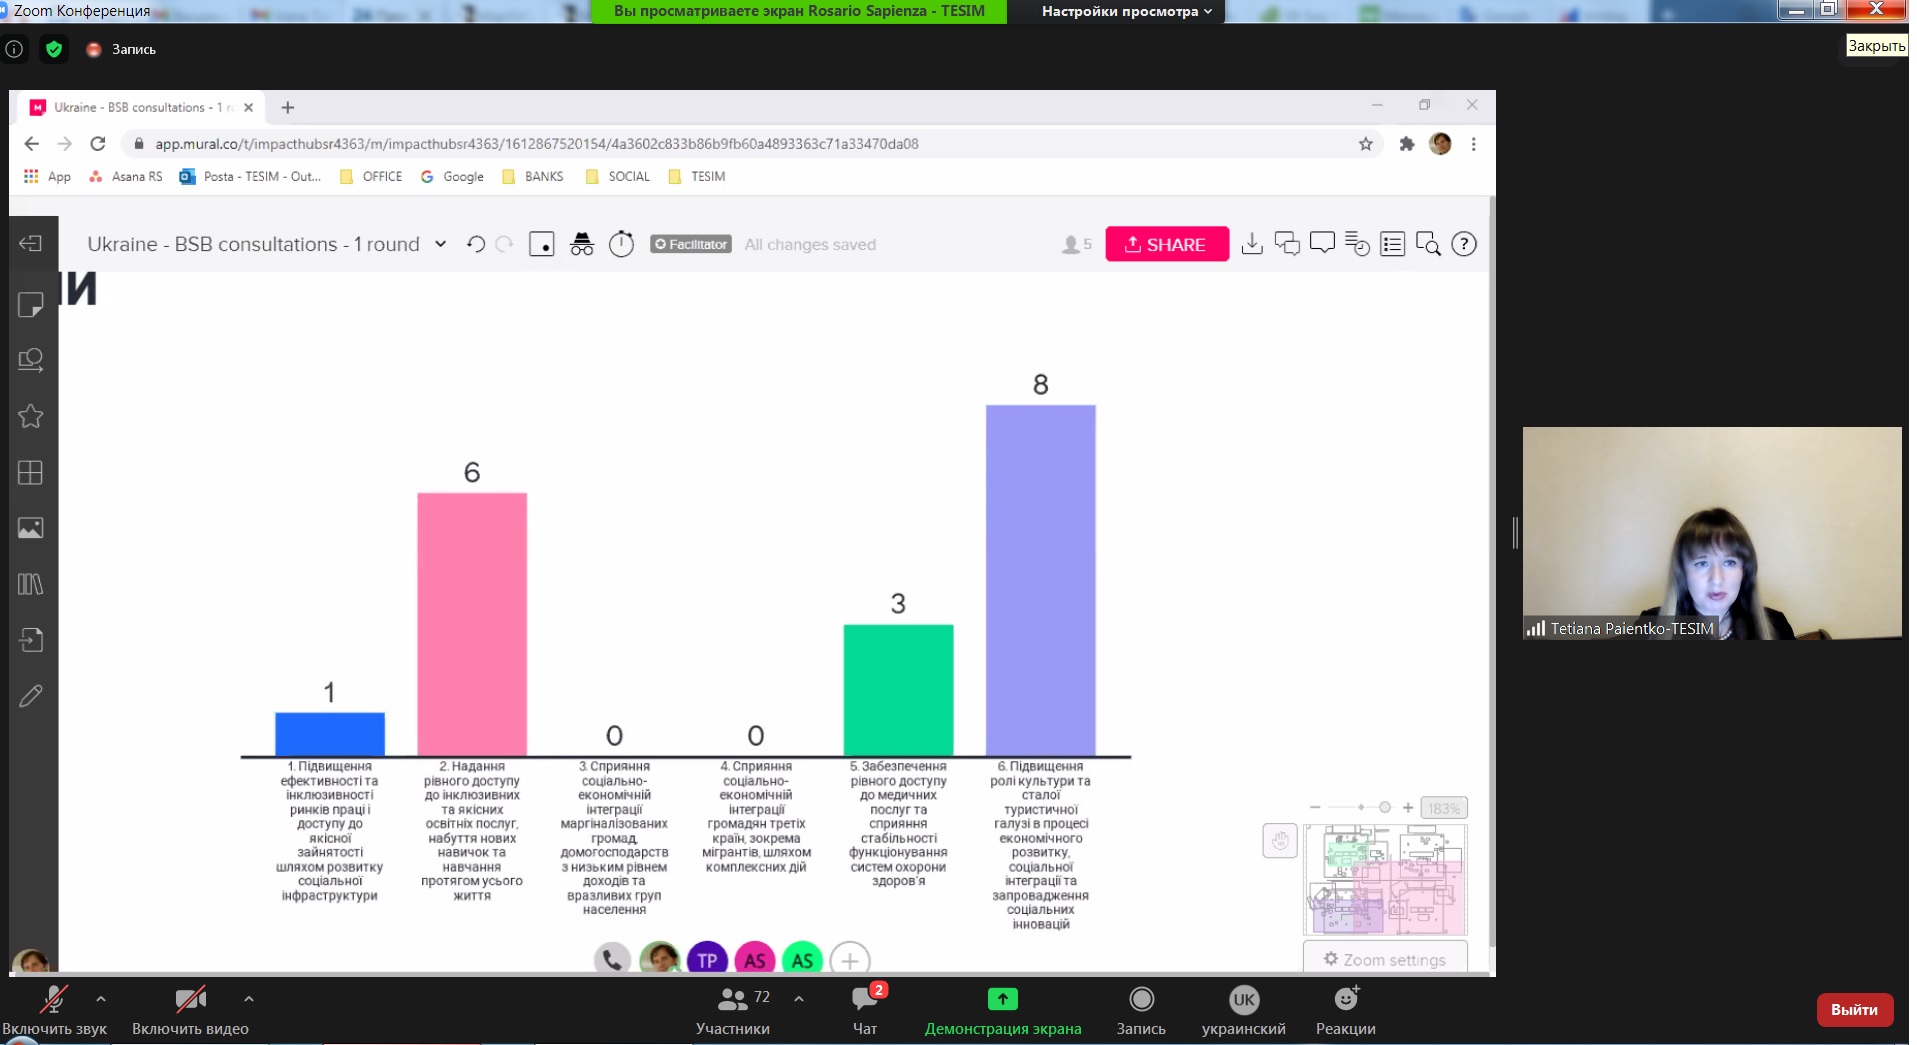Bookmark this page with star icon
This screenshot has width=1917, height=1045.
coord(1366,144)
